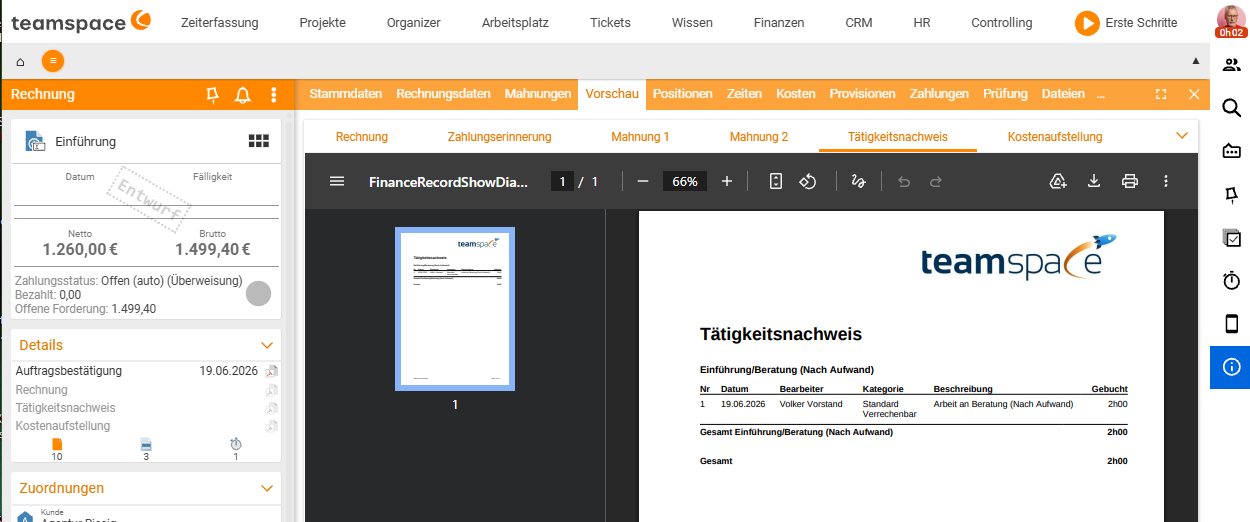Open the PDF viewer more-actions menu
The width and height of the screenshot is (1250, 522).
coord(1166,181)
